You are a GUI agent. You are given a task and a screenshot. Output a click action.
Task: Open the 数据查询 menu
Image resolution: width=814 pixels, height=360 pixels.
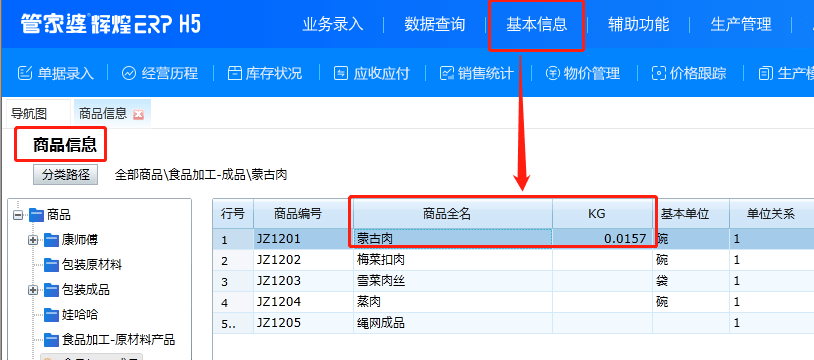435,24
